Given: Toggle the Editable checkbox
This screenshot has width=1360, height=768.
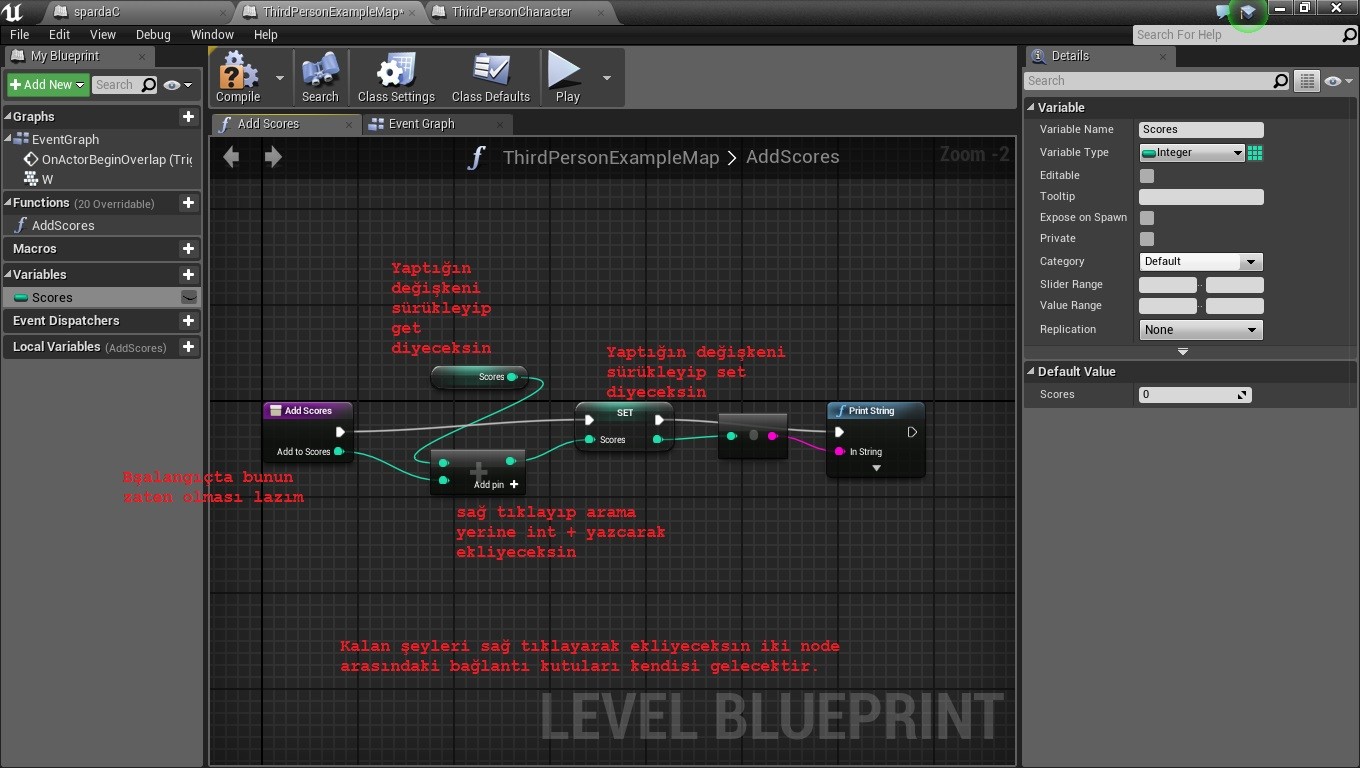Looking at the screenshot, I should point(1147,176).
